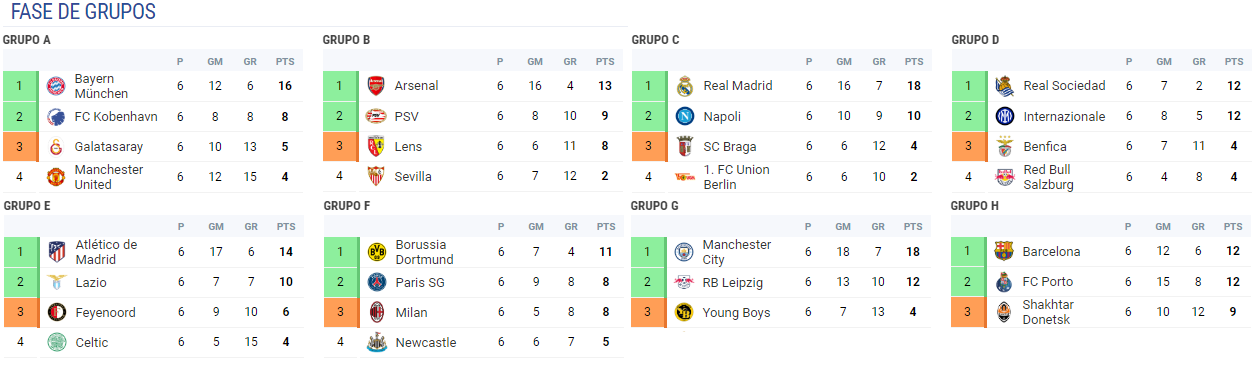Click the Shakhtar Donetsk crest
Screen dimensions: 1255x371
(1005, 313)
